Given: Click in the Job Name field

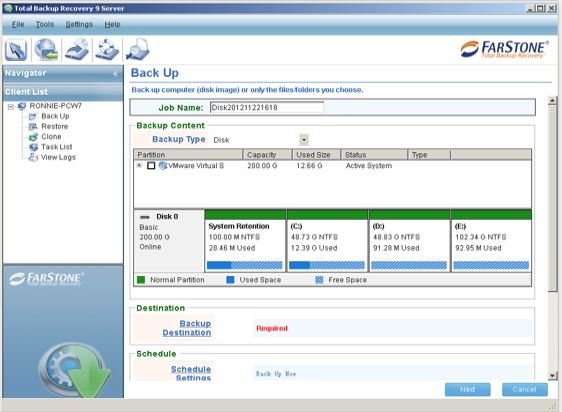Looking at the screenshot, I should [x=267, y=108].
